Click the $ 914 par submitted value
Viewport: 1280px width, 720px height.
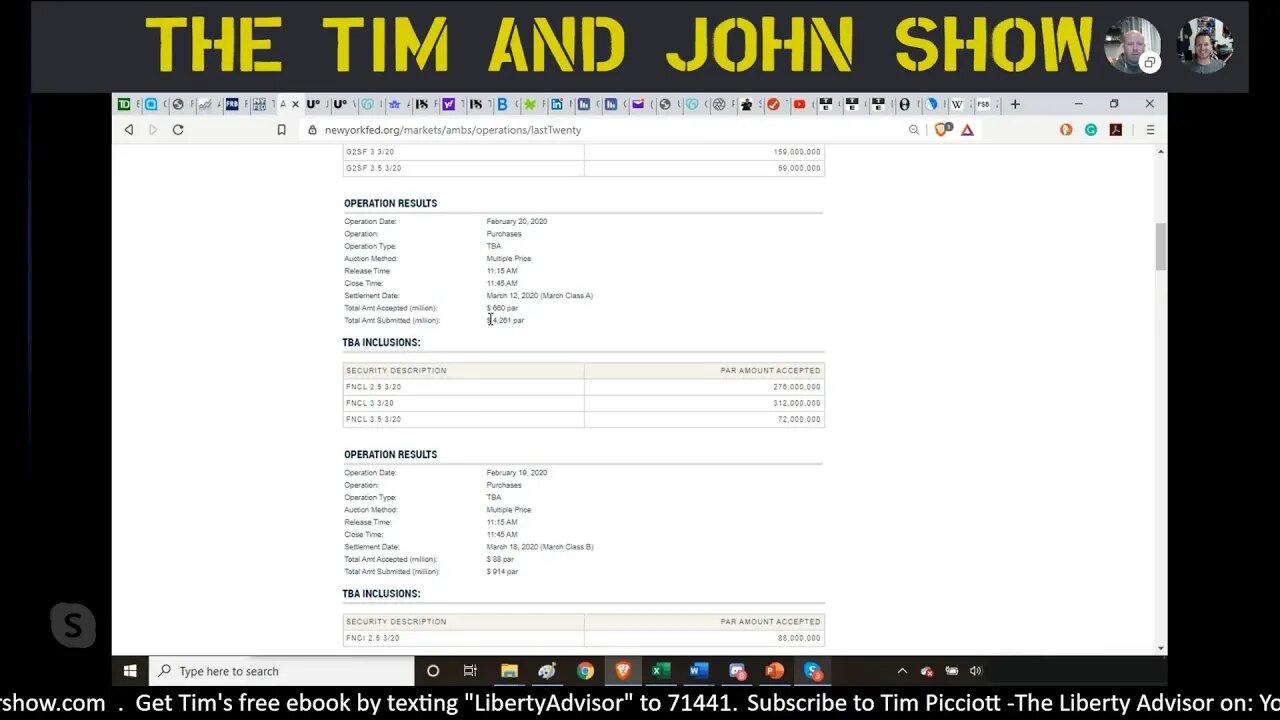[503, 572]
